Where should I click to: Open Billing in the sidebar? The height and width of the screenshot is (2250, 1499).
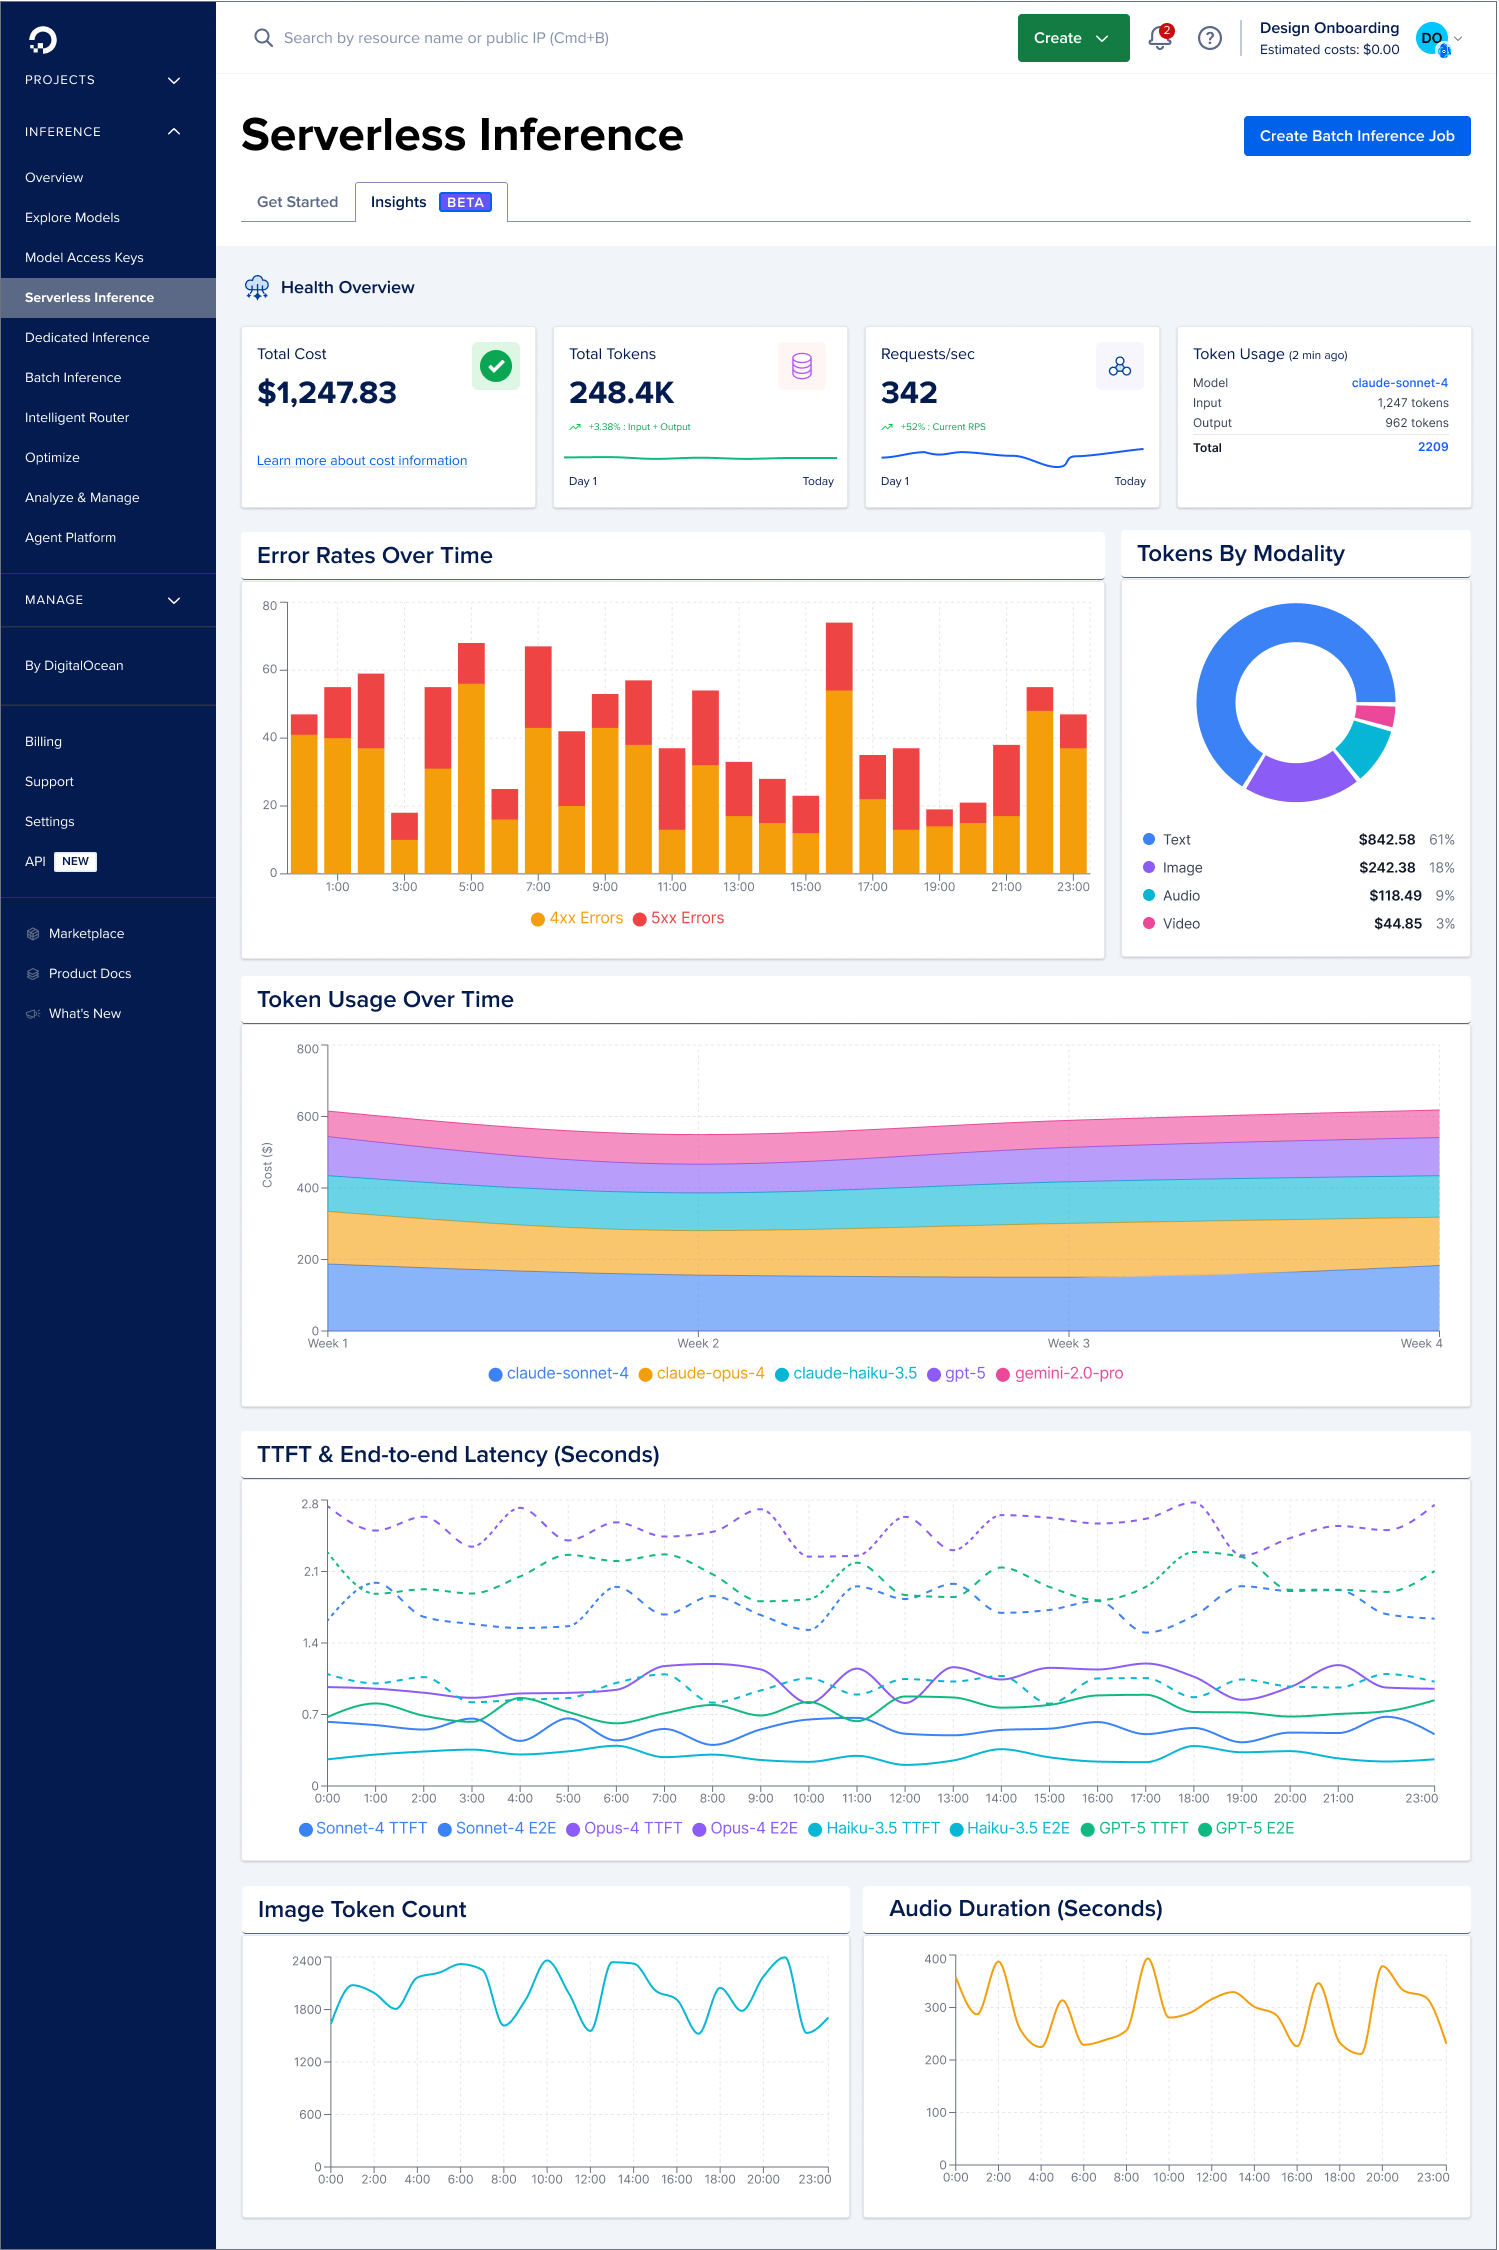click(43, 742)
